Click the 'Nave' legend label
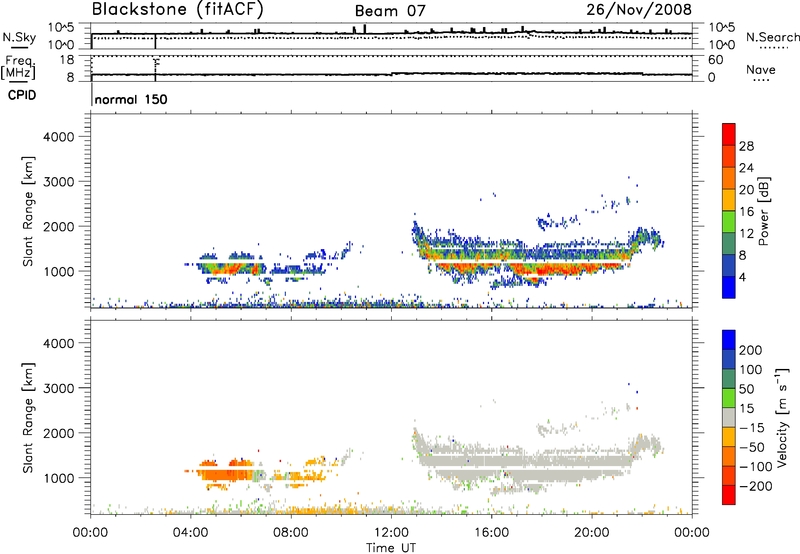This screenshot has width=800, height=554. 761,69
